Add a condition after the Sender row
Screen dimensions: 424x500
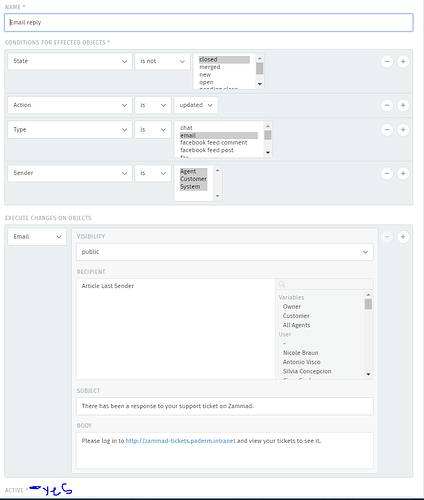click(403, 173)
